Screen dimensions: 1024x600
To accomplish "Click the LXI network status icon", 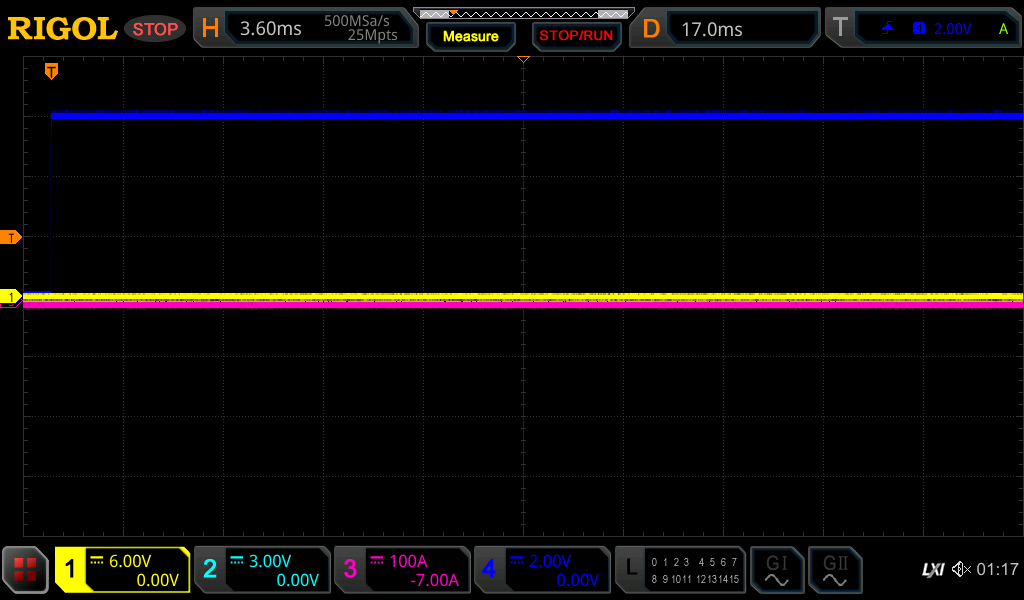I will coord(932,570).
